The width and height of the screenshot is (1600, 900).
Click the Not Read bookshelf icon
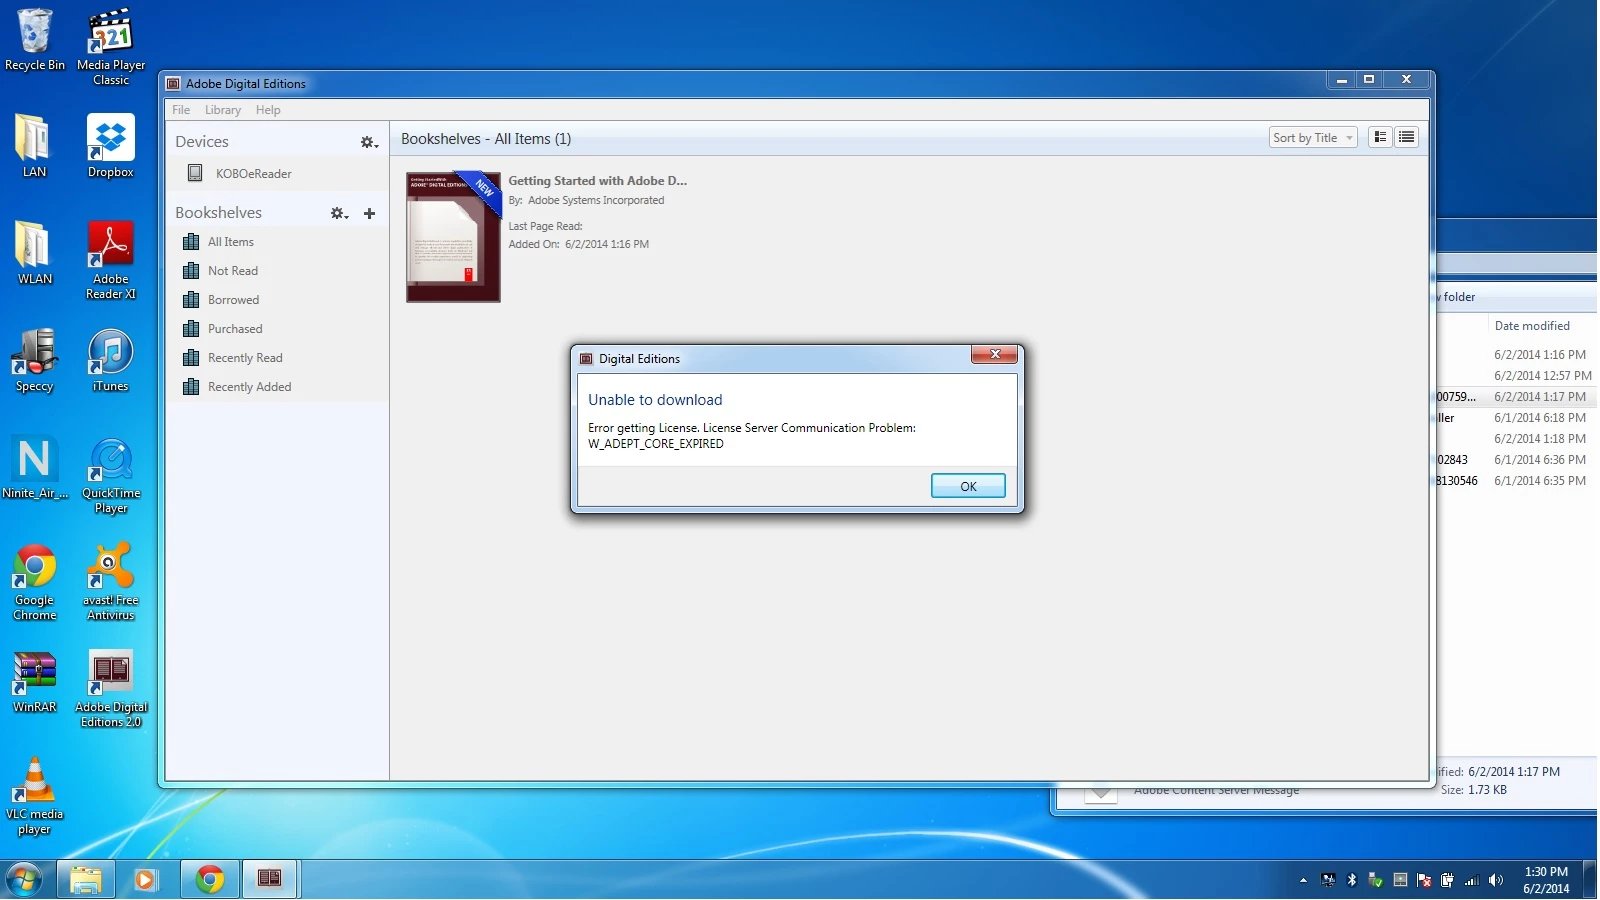[191, 271]
